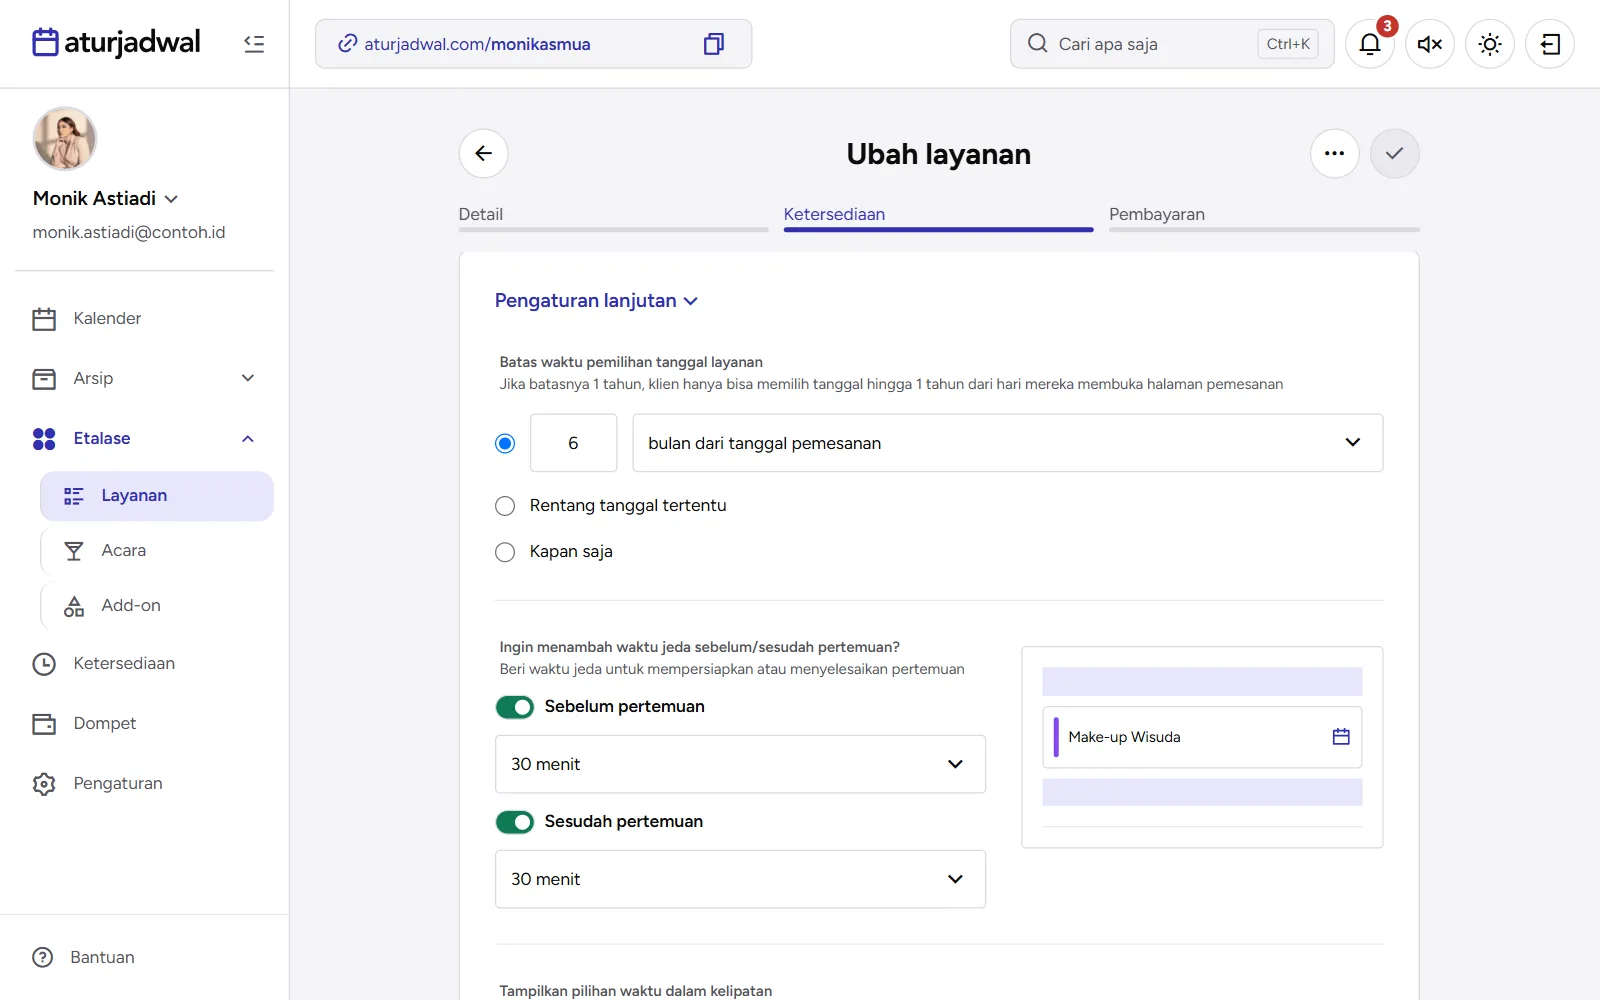Open Sebelum pertemuan 30 menit dropdown
This screenshot has width=1600, height=1000.
pyautogui.click(x=741, y=765)
